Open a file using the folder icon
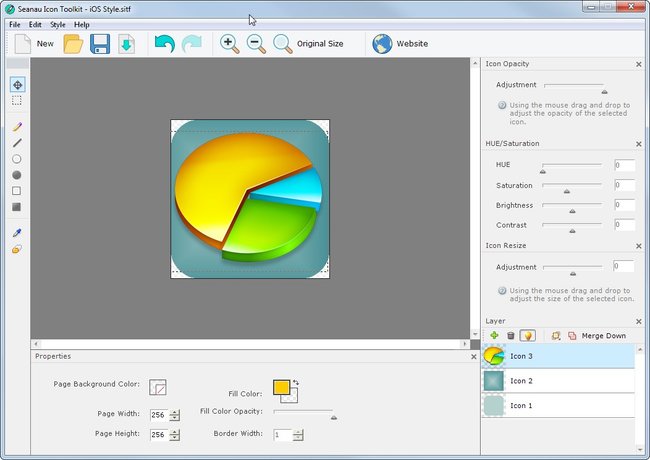This screenshot has width=650, height=460. pos(73,44)
